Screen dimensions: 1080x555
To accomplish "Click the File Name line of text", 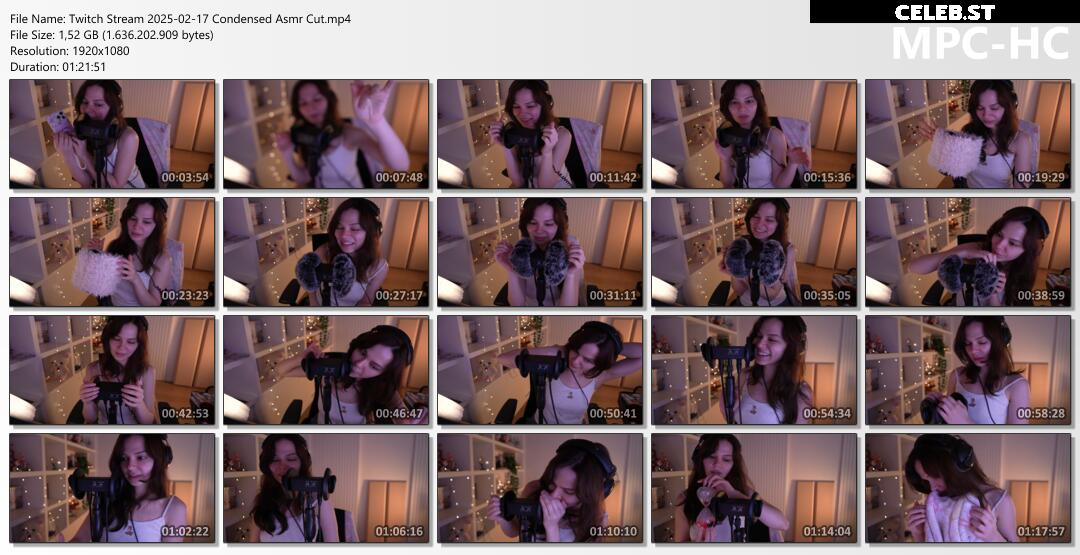I will click(180, 19).
